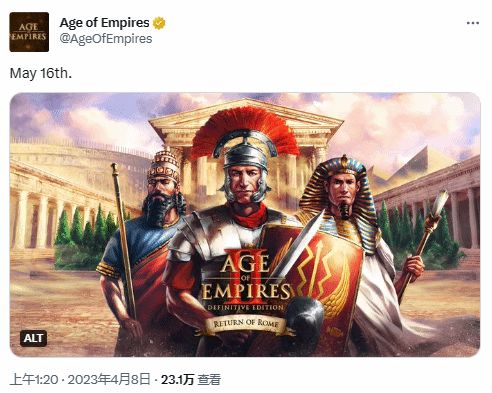
Task: Click the 查看 views label
Action: pyautogui.click(x=209, y=380)
